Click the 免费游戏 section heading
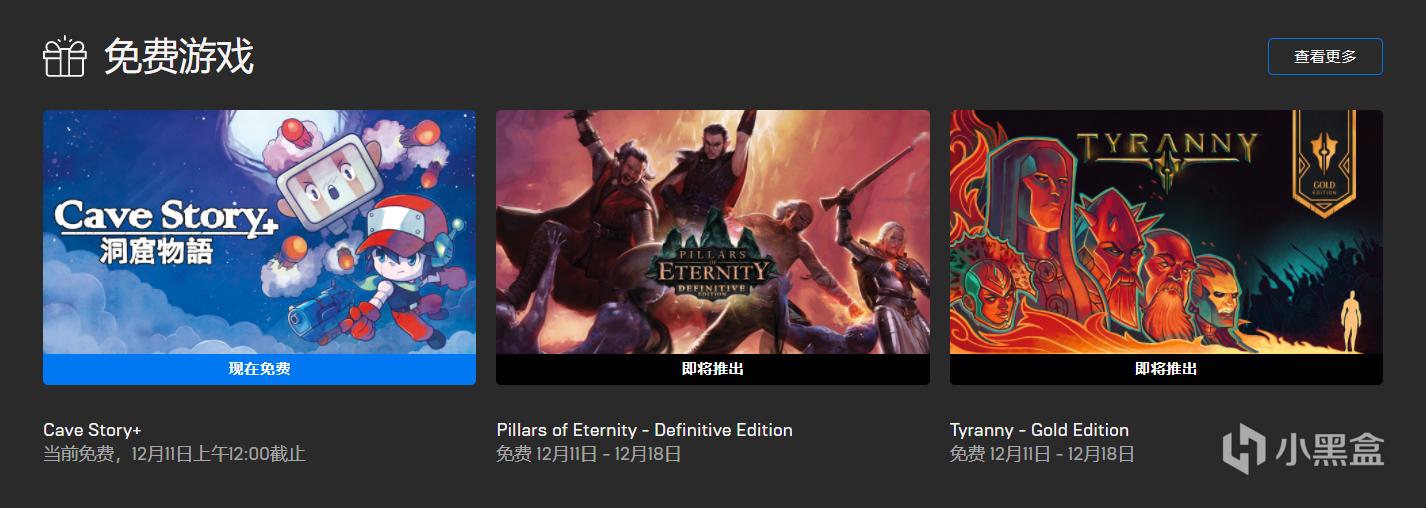Viewport: 1426px width, 508px height. (x=179, y=57)
